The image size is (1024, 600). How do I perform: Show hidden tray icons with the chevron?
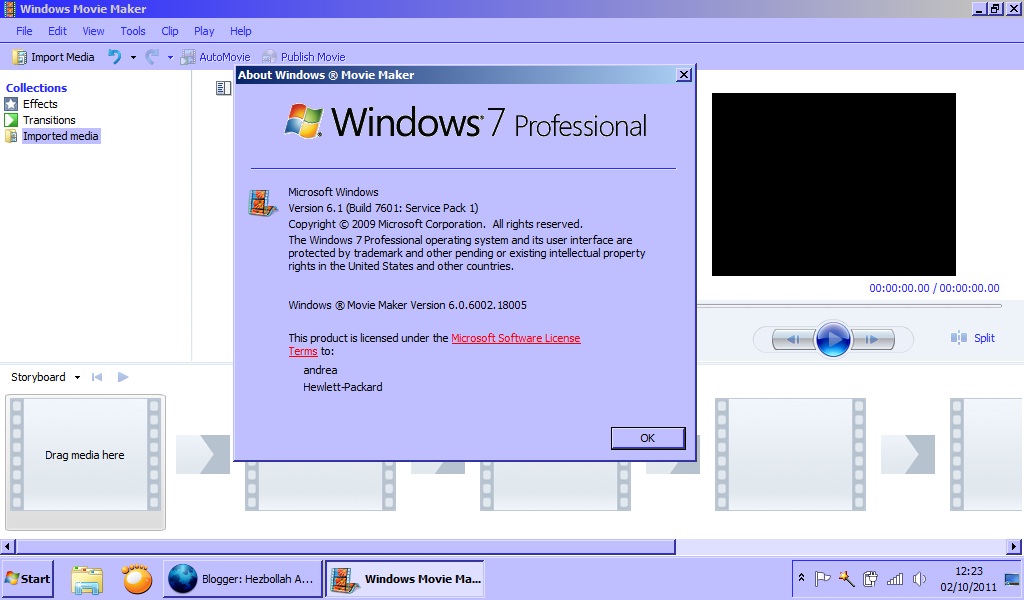801,578
